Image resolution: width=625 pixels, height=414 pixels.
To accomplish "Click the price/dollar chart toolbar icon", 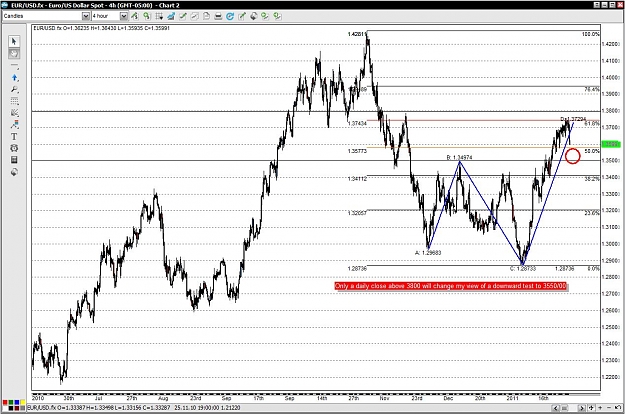I will [x=135, y=16].
